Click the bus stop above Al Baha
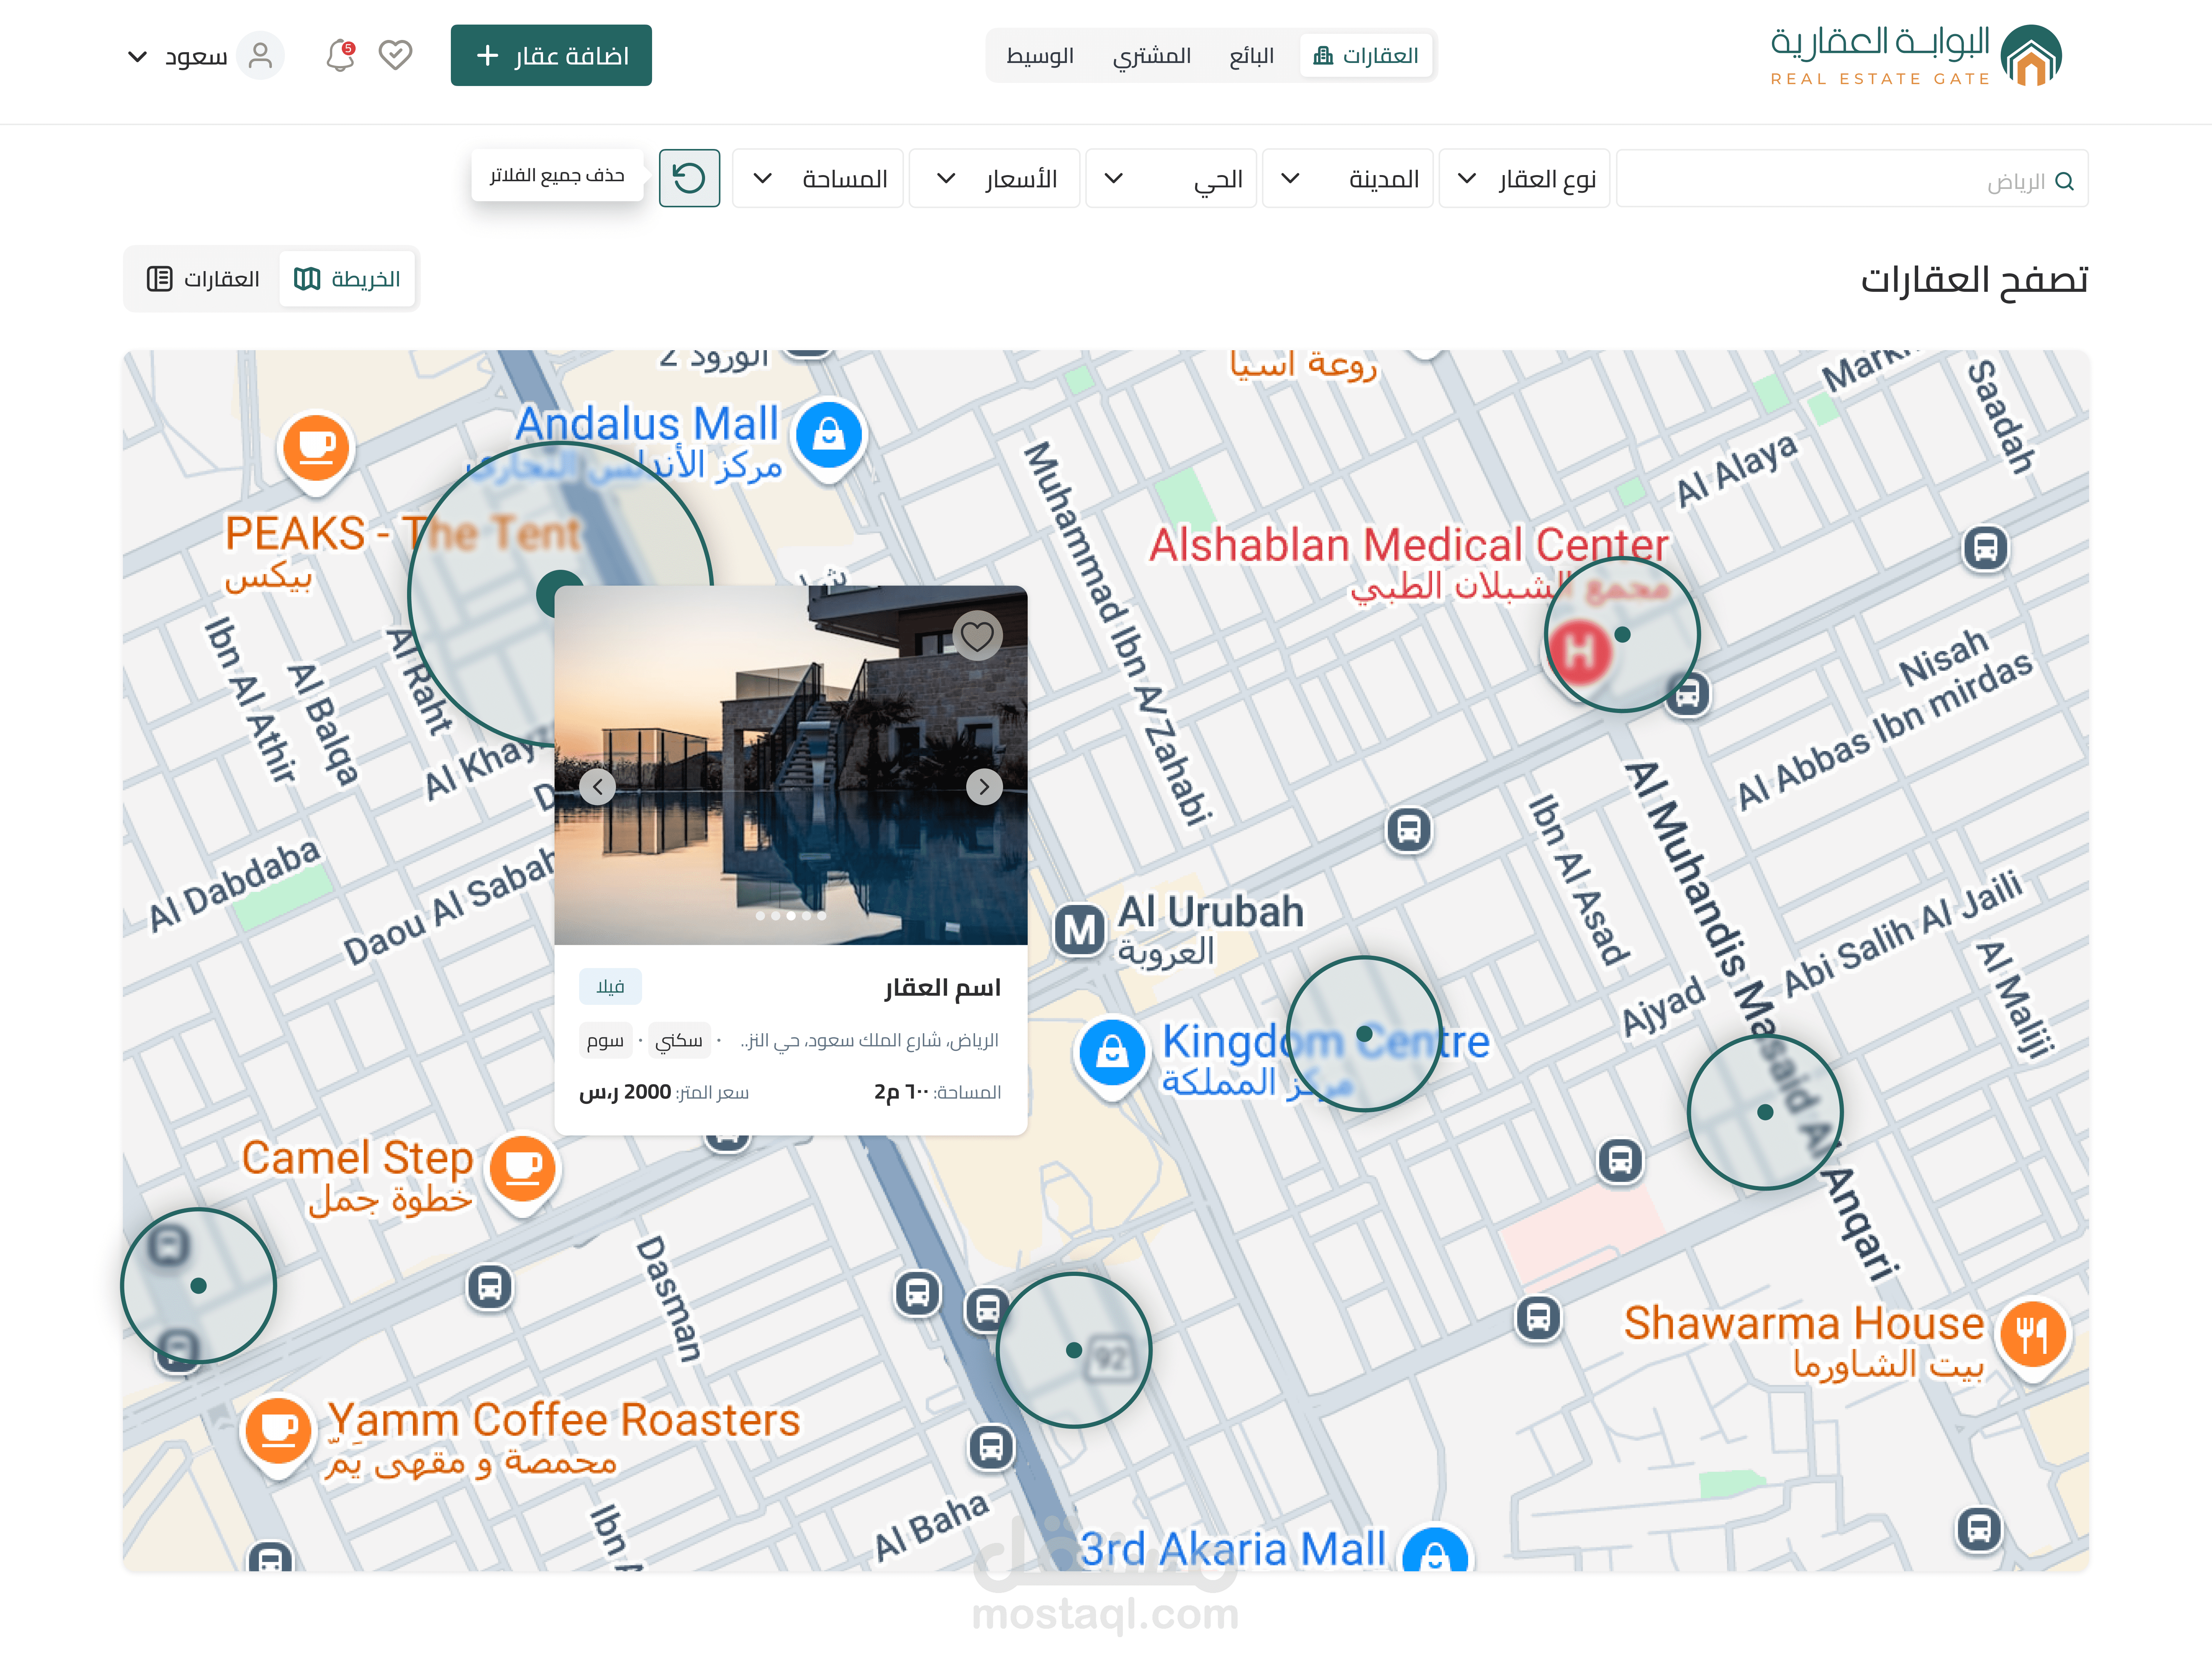Screen dimensions: 2212x1671 (991, 1447)
